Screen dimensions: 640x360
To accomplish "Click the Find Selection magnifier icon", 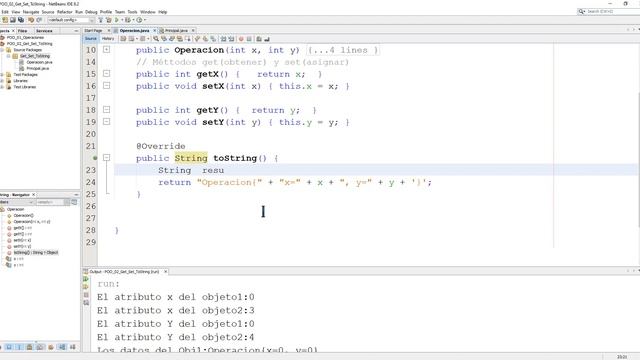I will coord(156,39).
